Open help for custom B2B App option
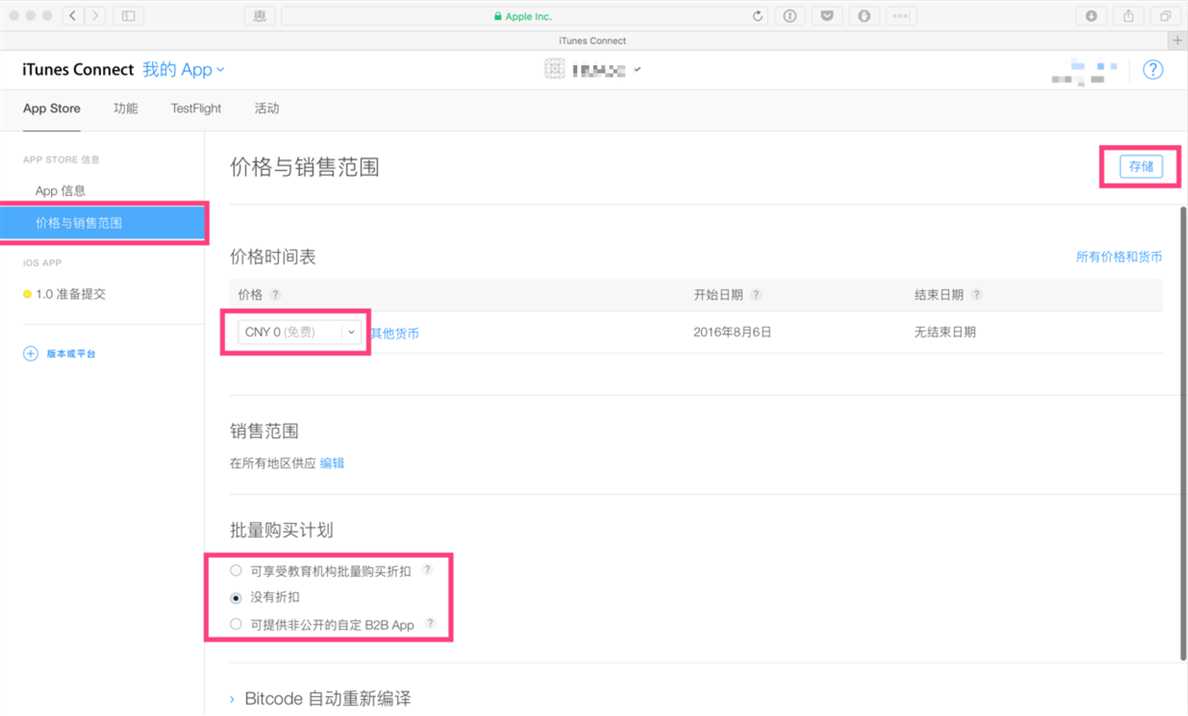The height and width of the screenshot is (716, 1188). click(x=430, y=624)
